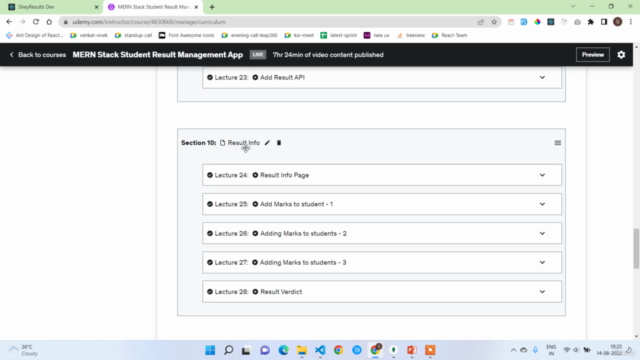
Task: Navigate back in browser history
Action: pyautogui.click(x=9, y=22)
